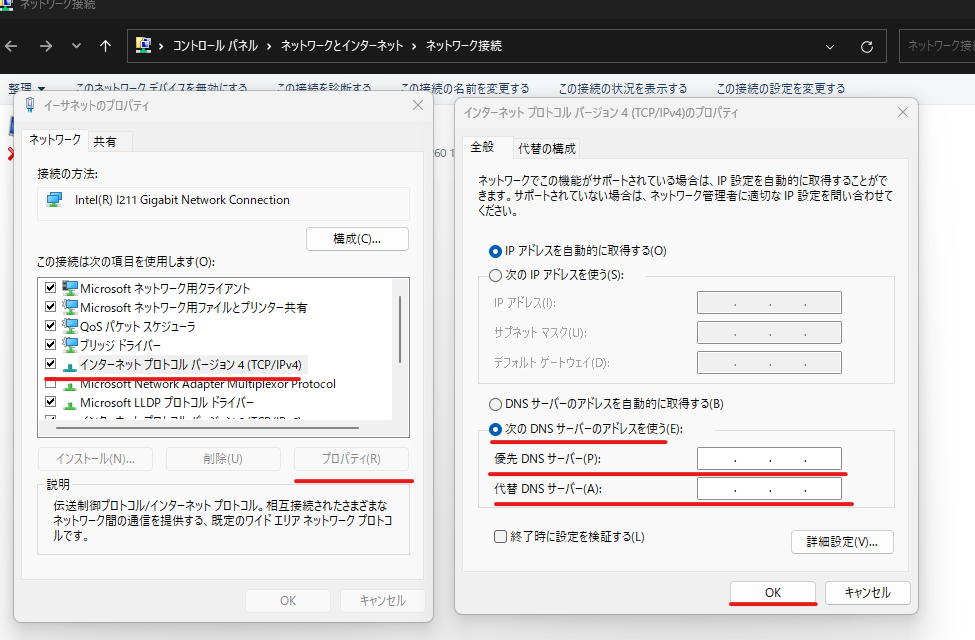Image resolution: width=975 pixels, height=640 pixels.
Task: Click the コントロール パネル breadcrumb
Action: tap(215, 45)
